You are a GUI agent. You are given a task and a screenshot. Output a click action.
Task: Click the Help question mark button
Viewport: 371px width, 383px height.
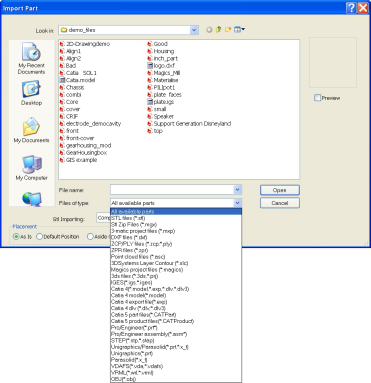click(351, 7)
